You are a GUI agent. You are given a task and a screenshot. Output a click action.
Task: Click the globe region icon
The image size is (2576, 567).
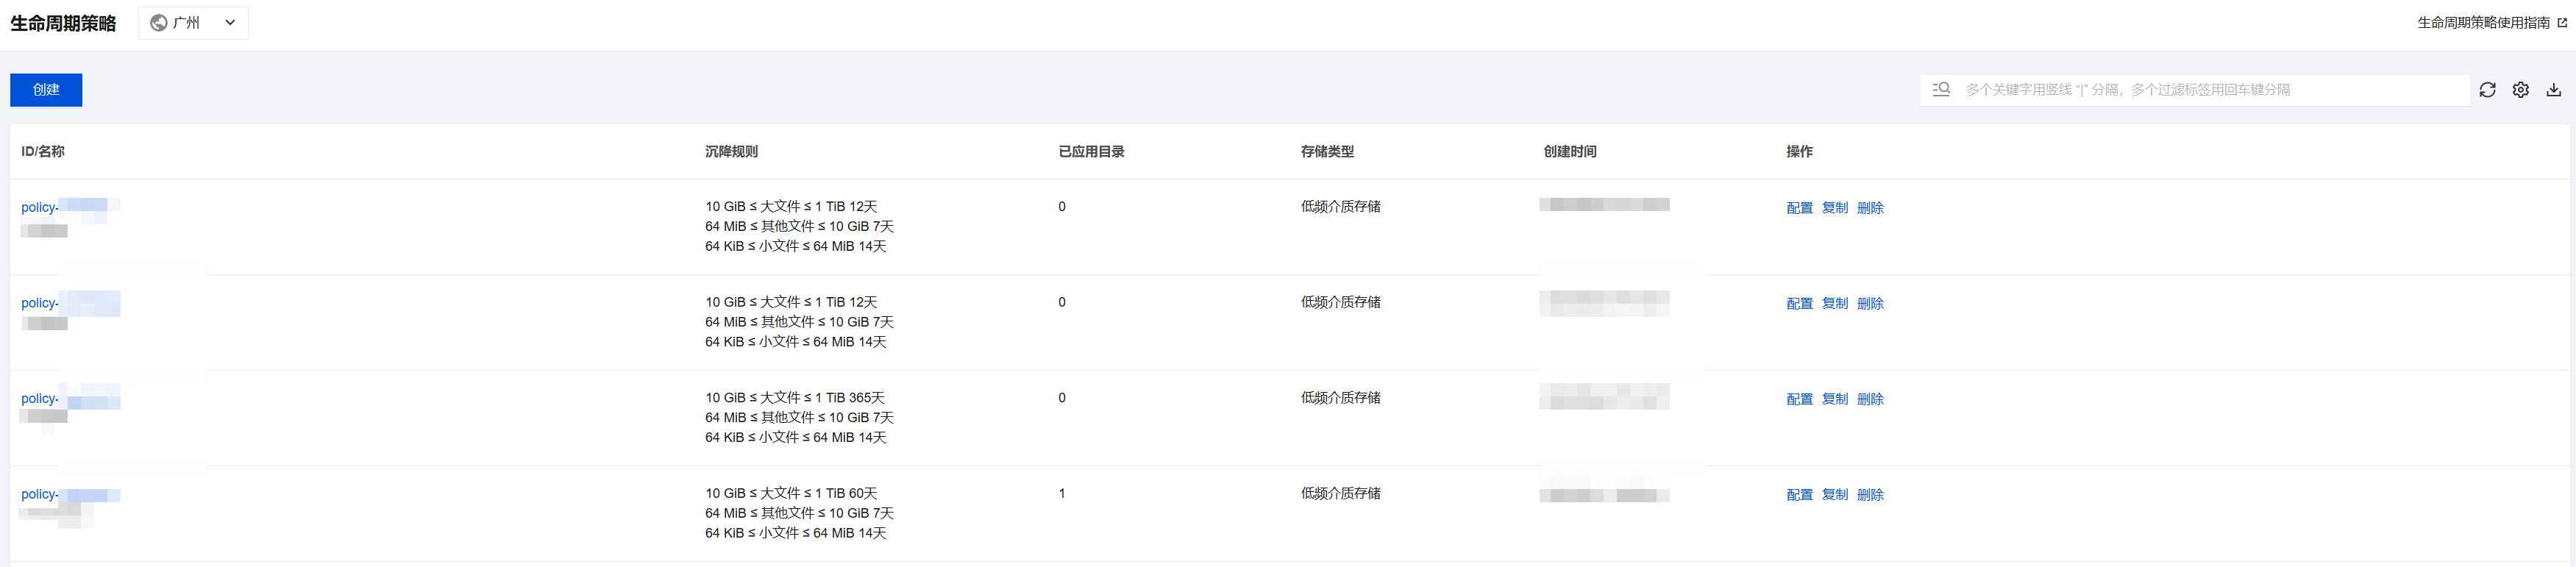(x=159, y=23)
